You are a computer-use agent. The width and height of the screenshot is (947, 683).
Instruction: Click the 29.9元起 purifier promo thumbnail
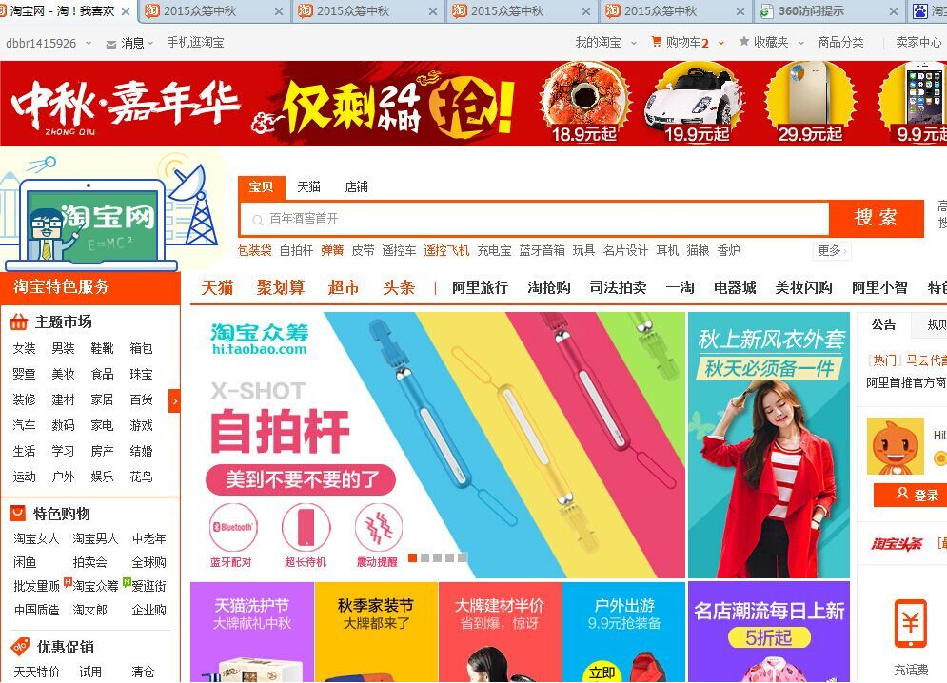click(x=810, y=103)
